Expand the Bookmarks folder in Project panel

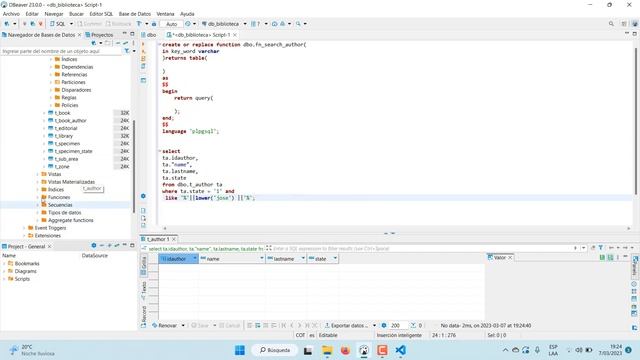pos(4,264)
